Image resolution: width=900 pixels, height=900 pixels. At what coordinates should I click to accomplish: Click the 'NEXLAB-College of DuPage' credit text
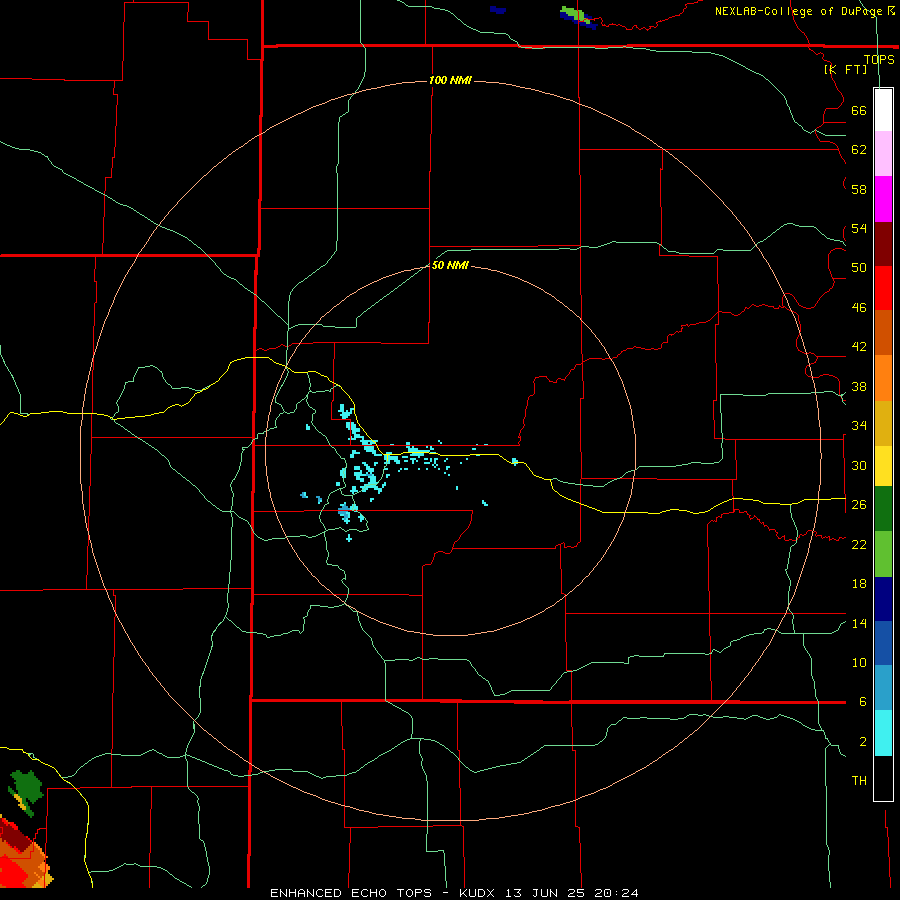click(800, 11)
